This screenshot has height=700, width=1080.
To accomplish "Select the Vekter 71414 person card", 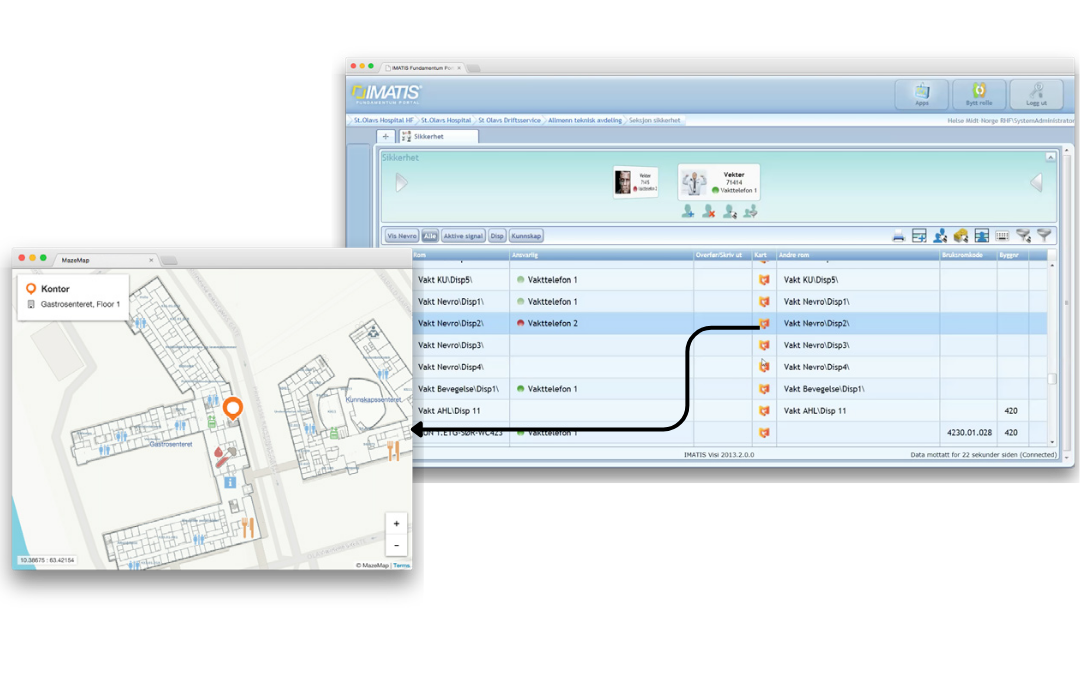I will coord(719,182).
